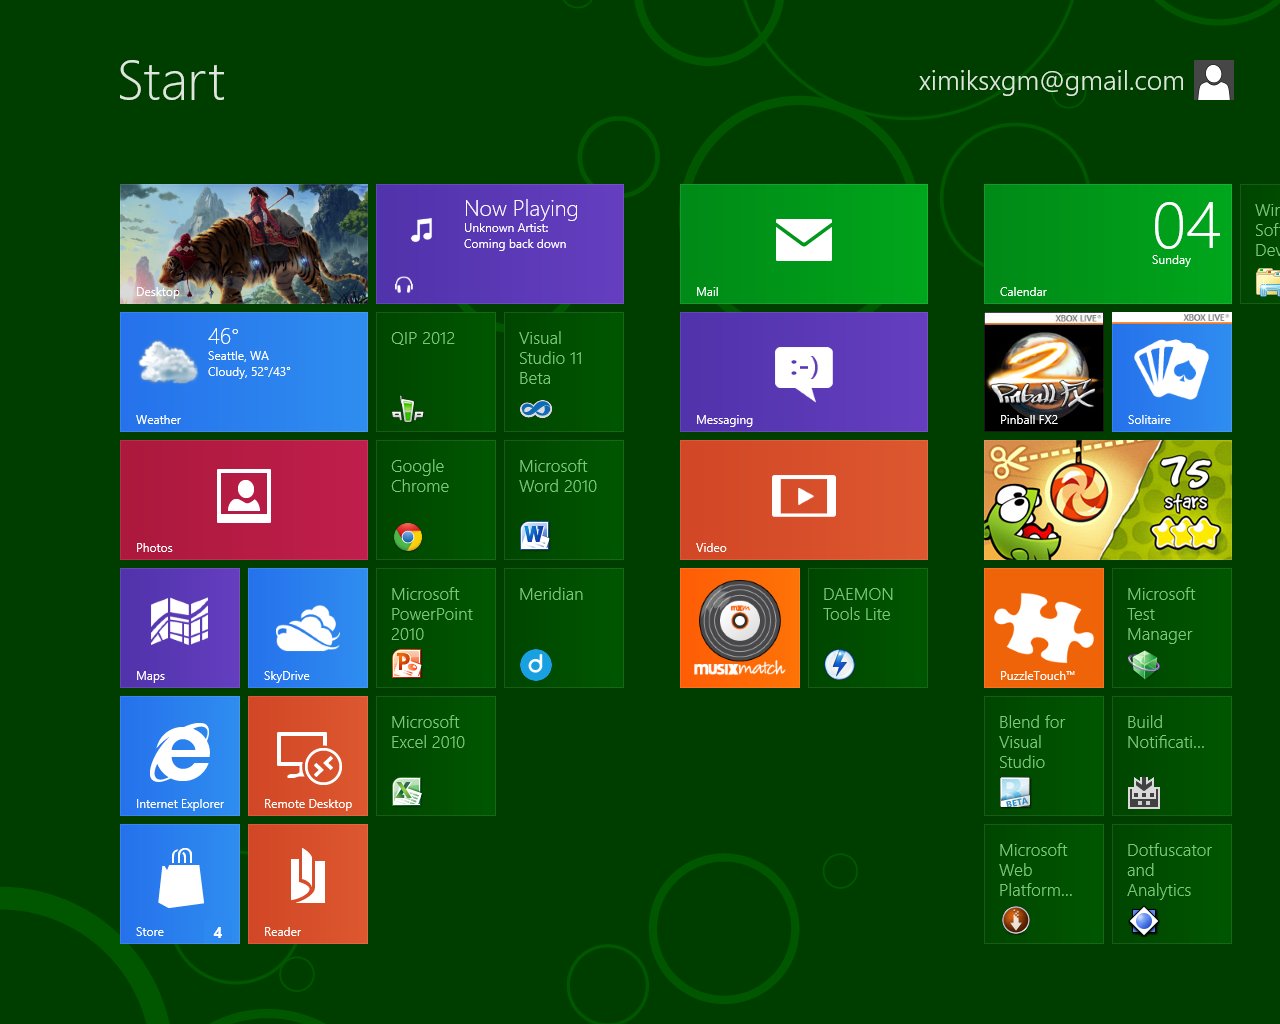Launch Microsoft Test Manager
This screenshot has width=1280, height=1024.
click(x=1172, y=628)
